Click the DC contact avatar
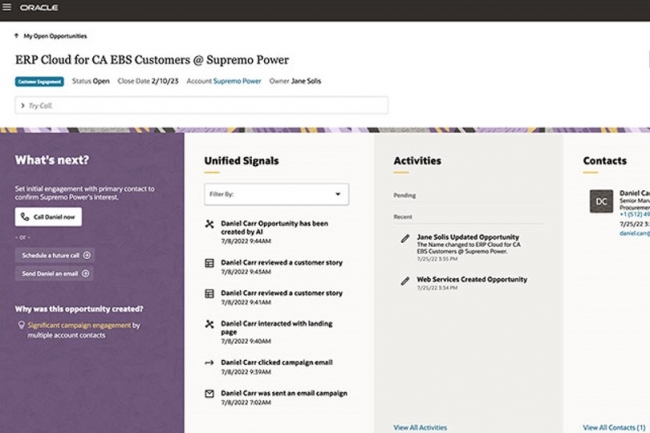The height and width of the screenshot is (433, 650). click(x=601, y=201)
